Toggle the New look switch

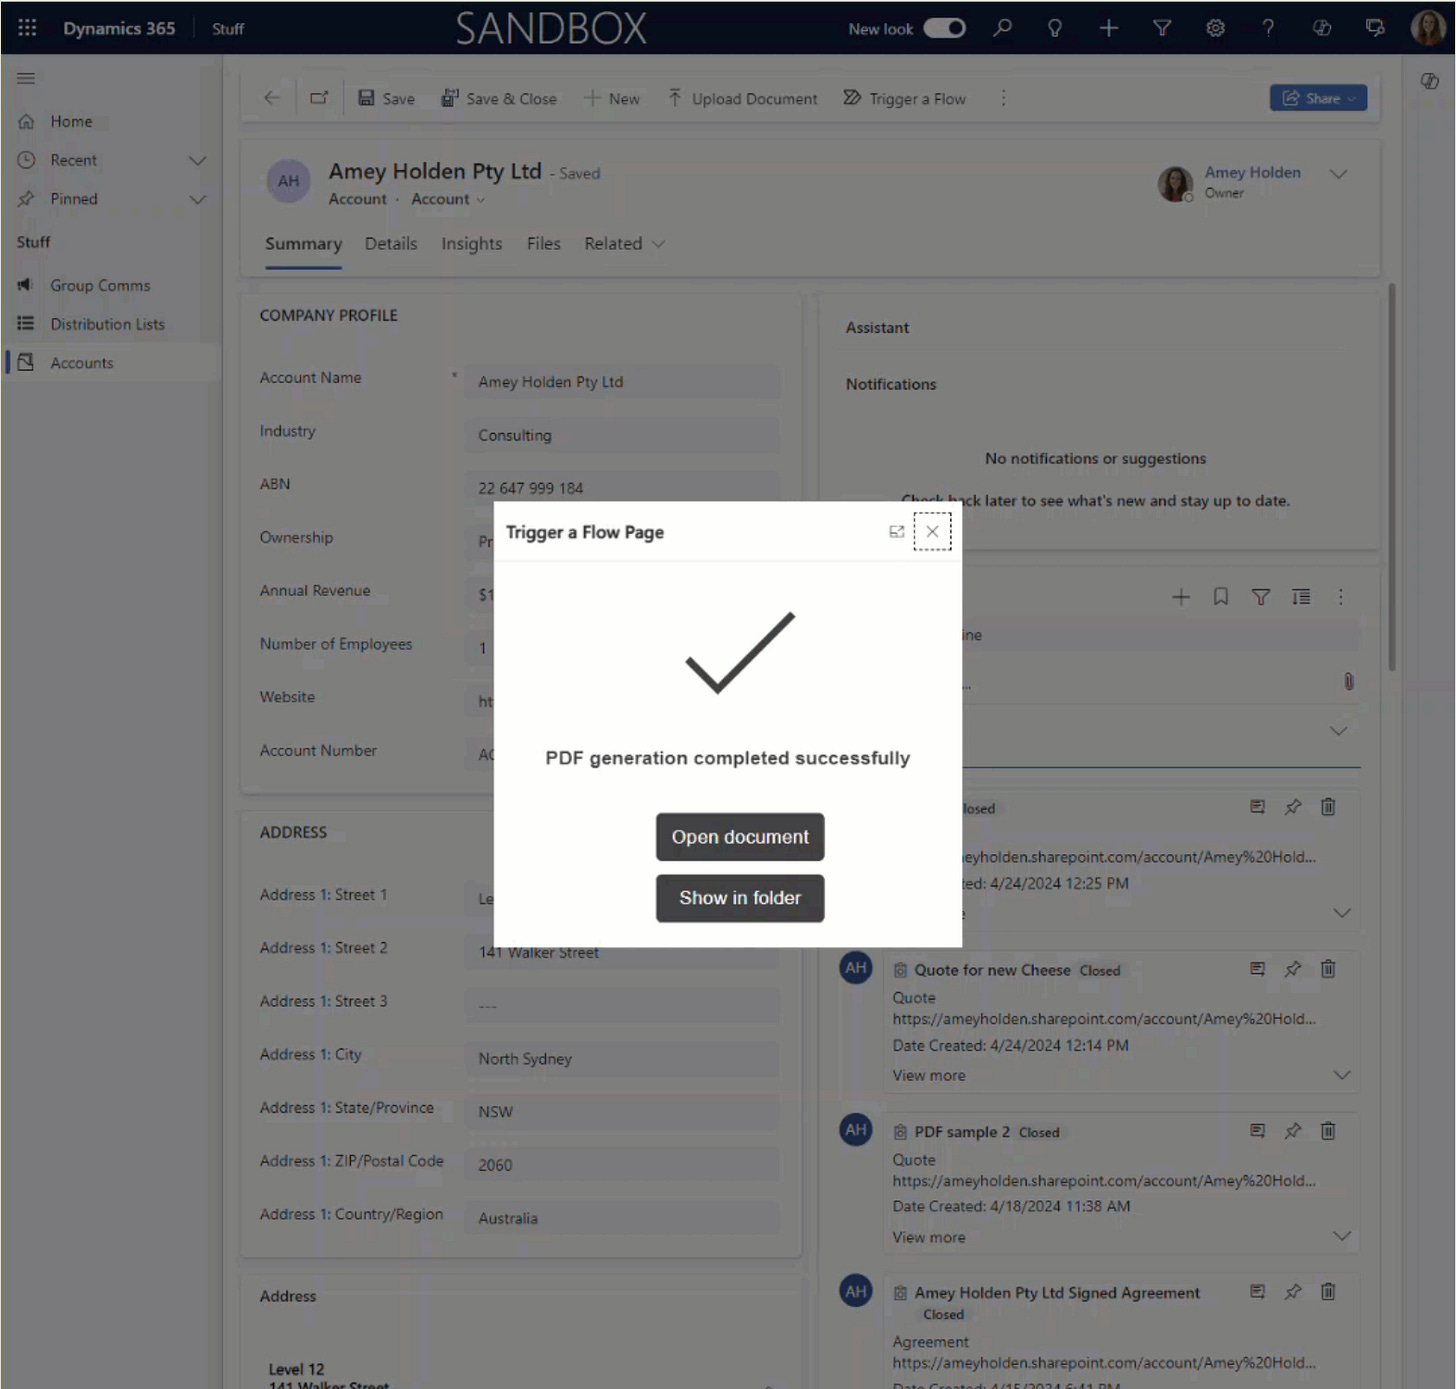(x=944, y=28)
